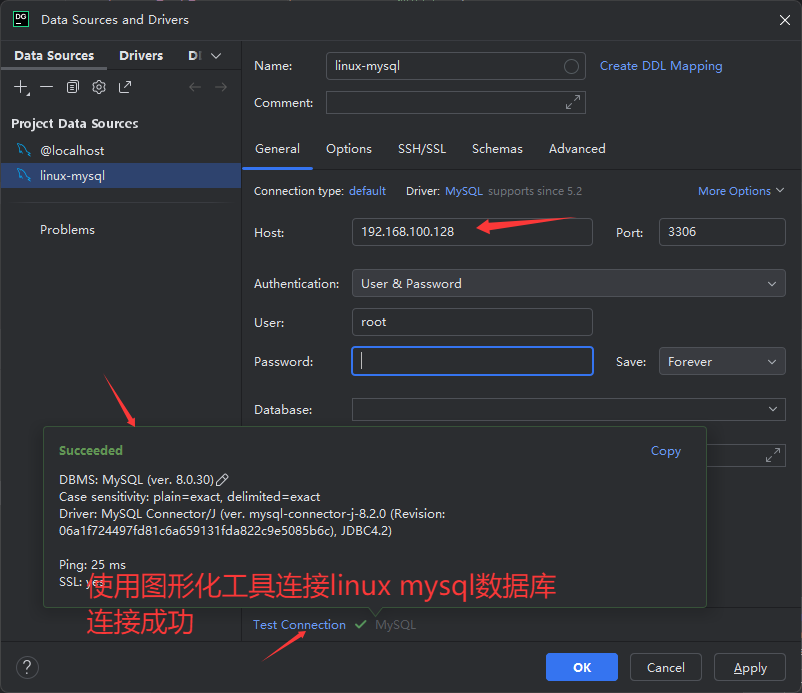The image size is (802, 693).
Task: Click into the User field
Action: point(472,322)
